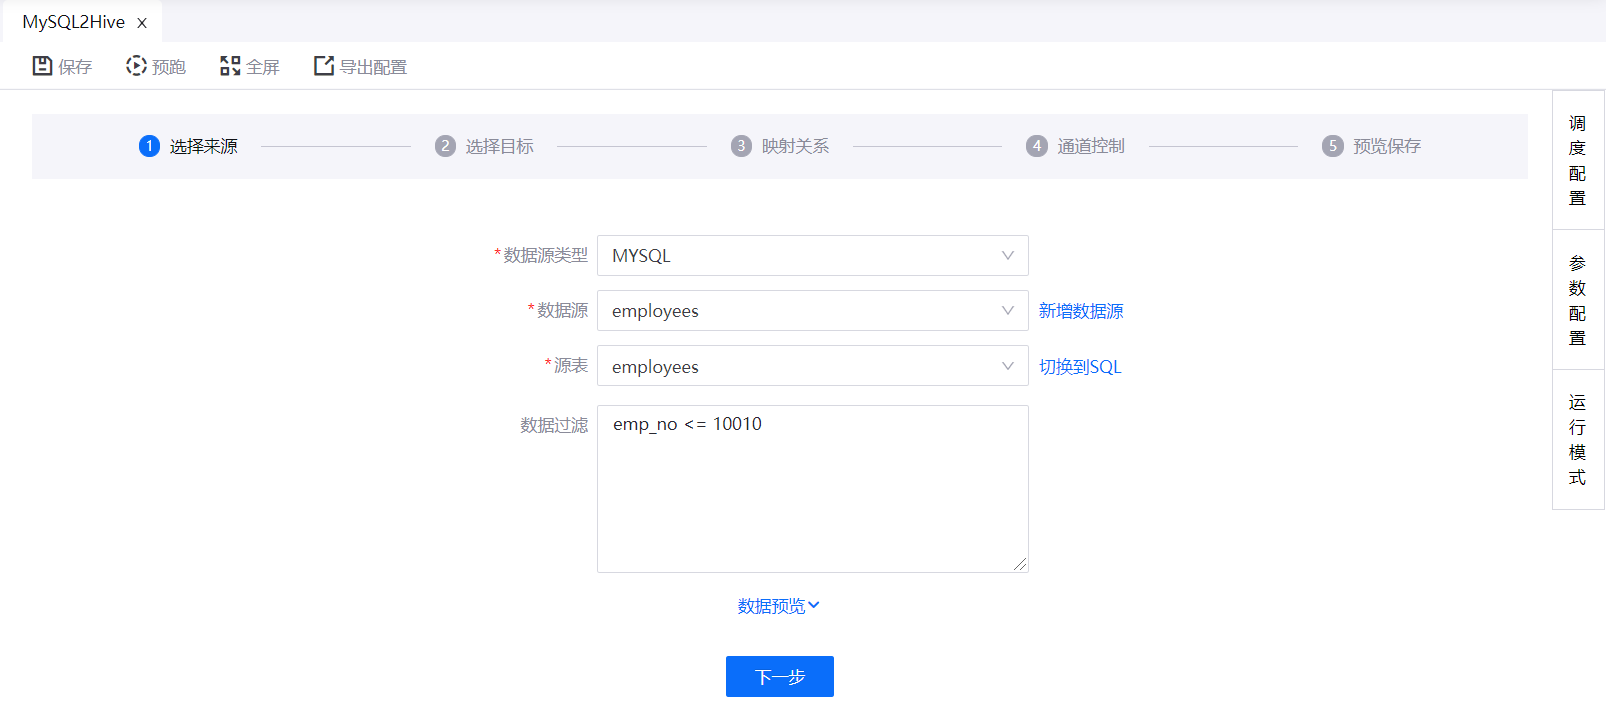Click the 数据过滤 field label

coord(554,426)
